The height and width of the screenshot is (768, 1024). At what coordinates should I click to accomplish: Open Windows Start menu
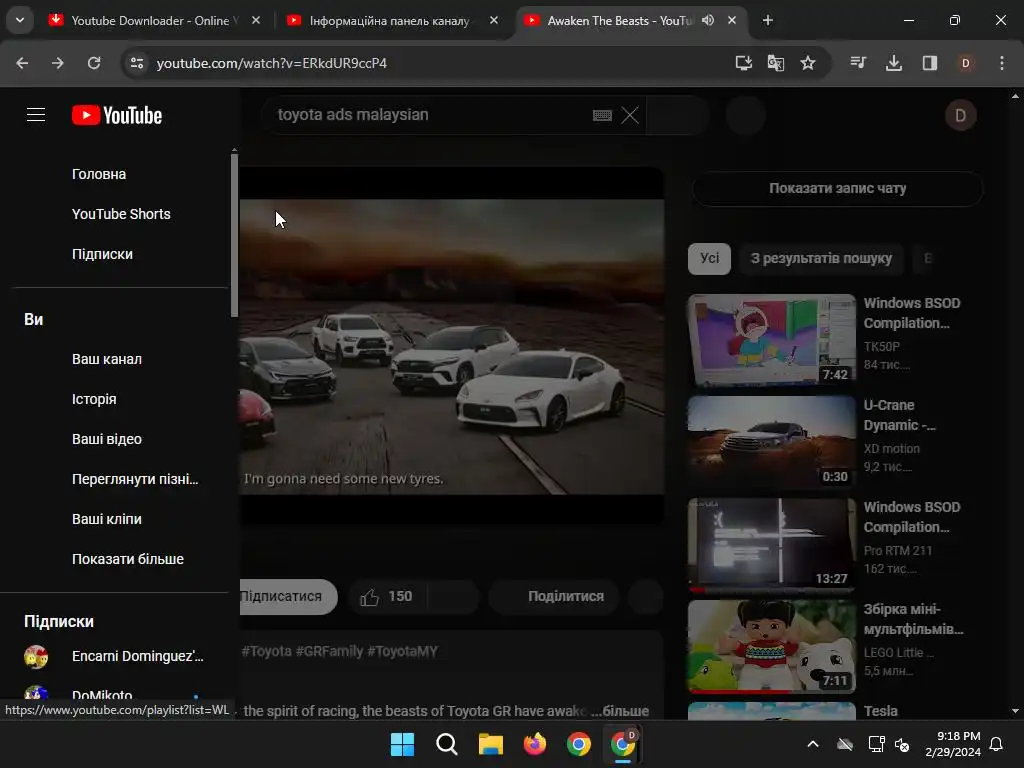[x=402, y=744]
